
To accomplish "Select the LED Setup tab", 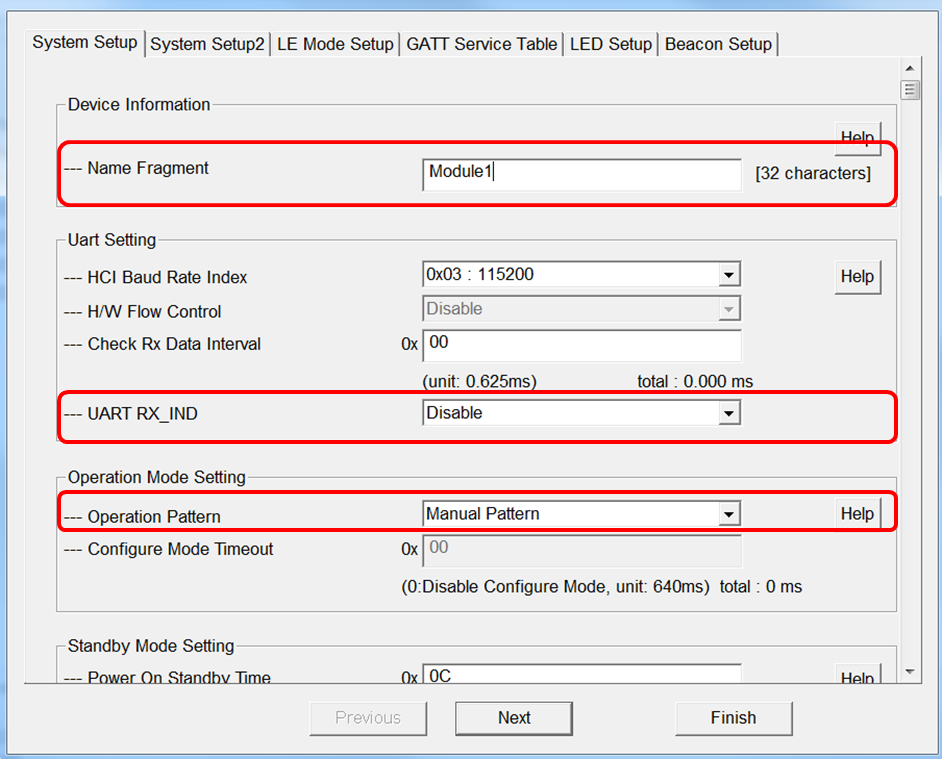I will tap(610, 44).
